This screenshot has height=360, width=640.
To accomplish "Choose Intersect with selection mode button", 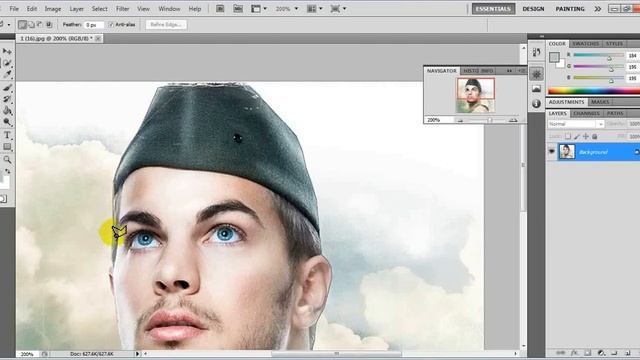I will click(49, 24).
